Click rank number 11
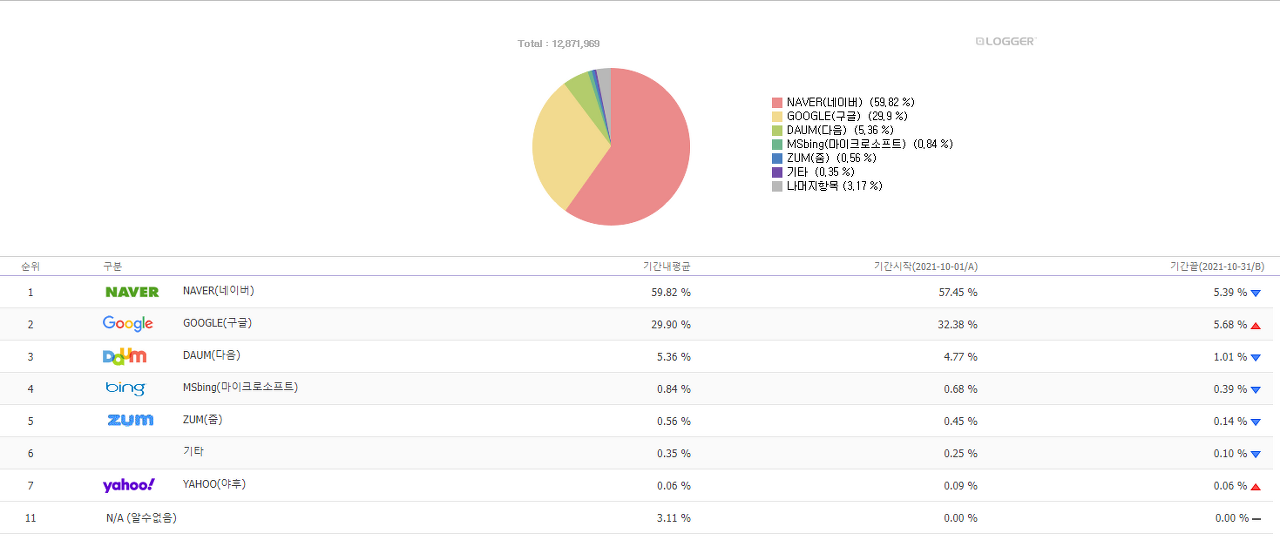The image size is (1280, 540). pyautogui.click(x=31, y=518)
